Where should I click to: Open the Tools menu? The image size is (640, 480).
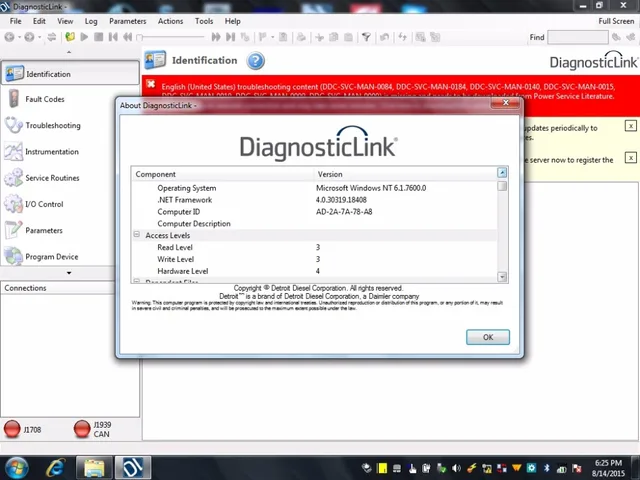(x=204, y=21)
